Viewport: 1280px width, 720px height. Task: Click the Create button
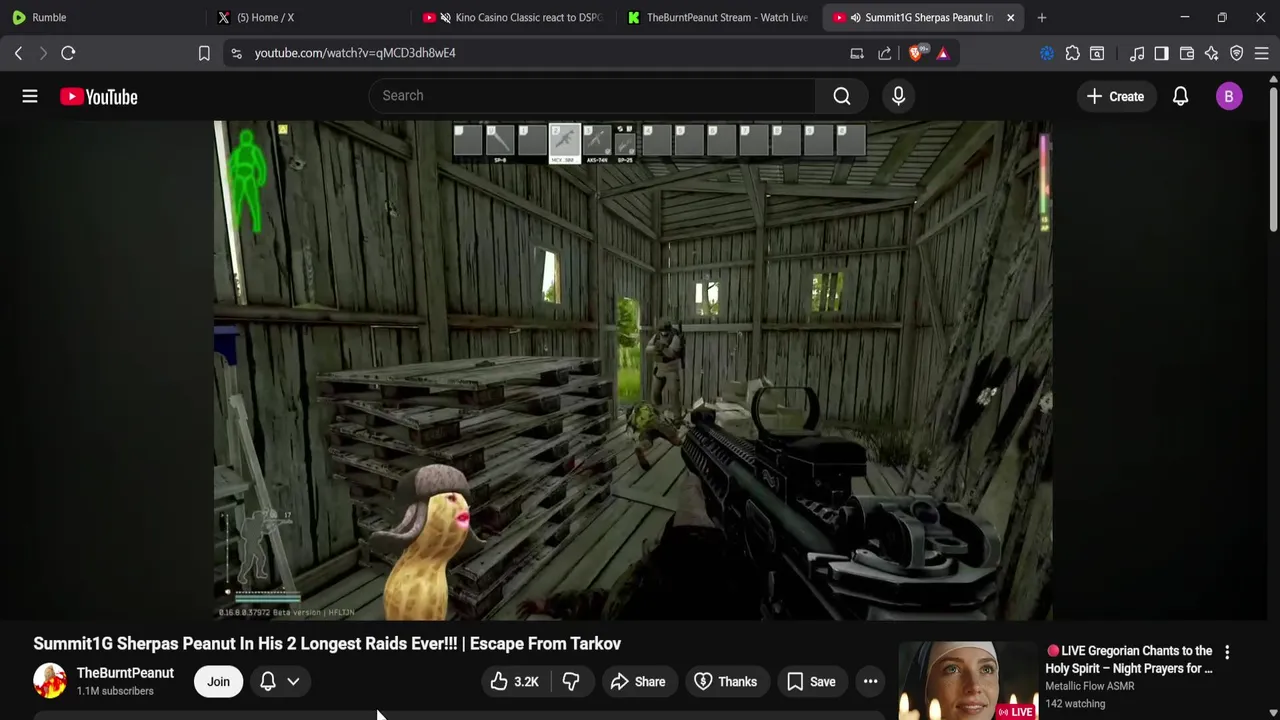tap(1115, 96)
